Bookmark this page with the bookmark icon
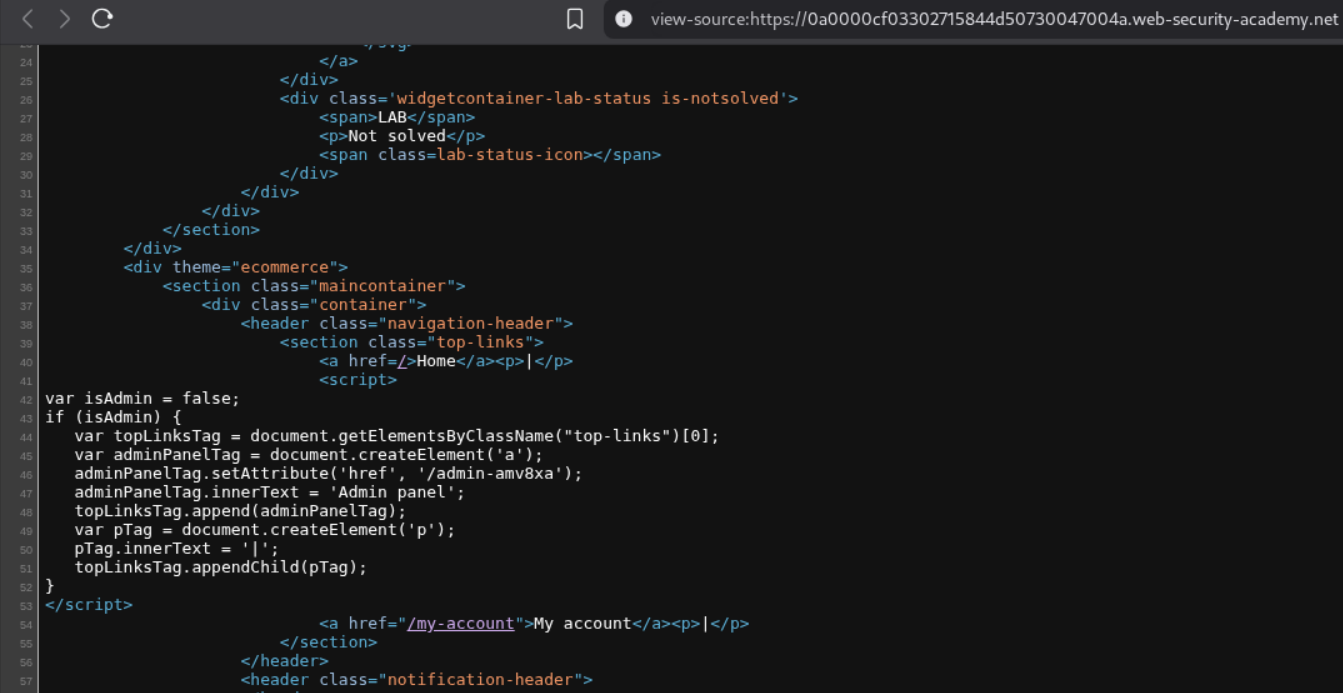 click(575, 19)
